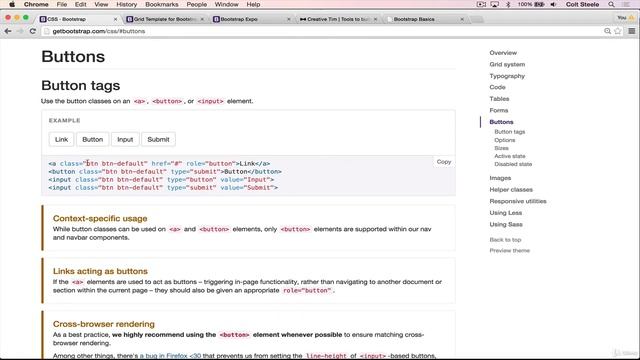Click the Preview theme link
Viewport: 640px width, 360px height.
click(510, 250)
